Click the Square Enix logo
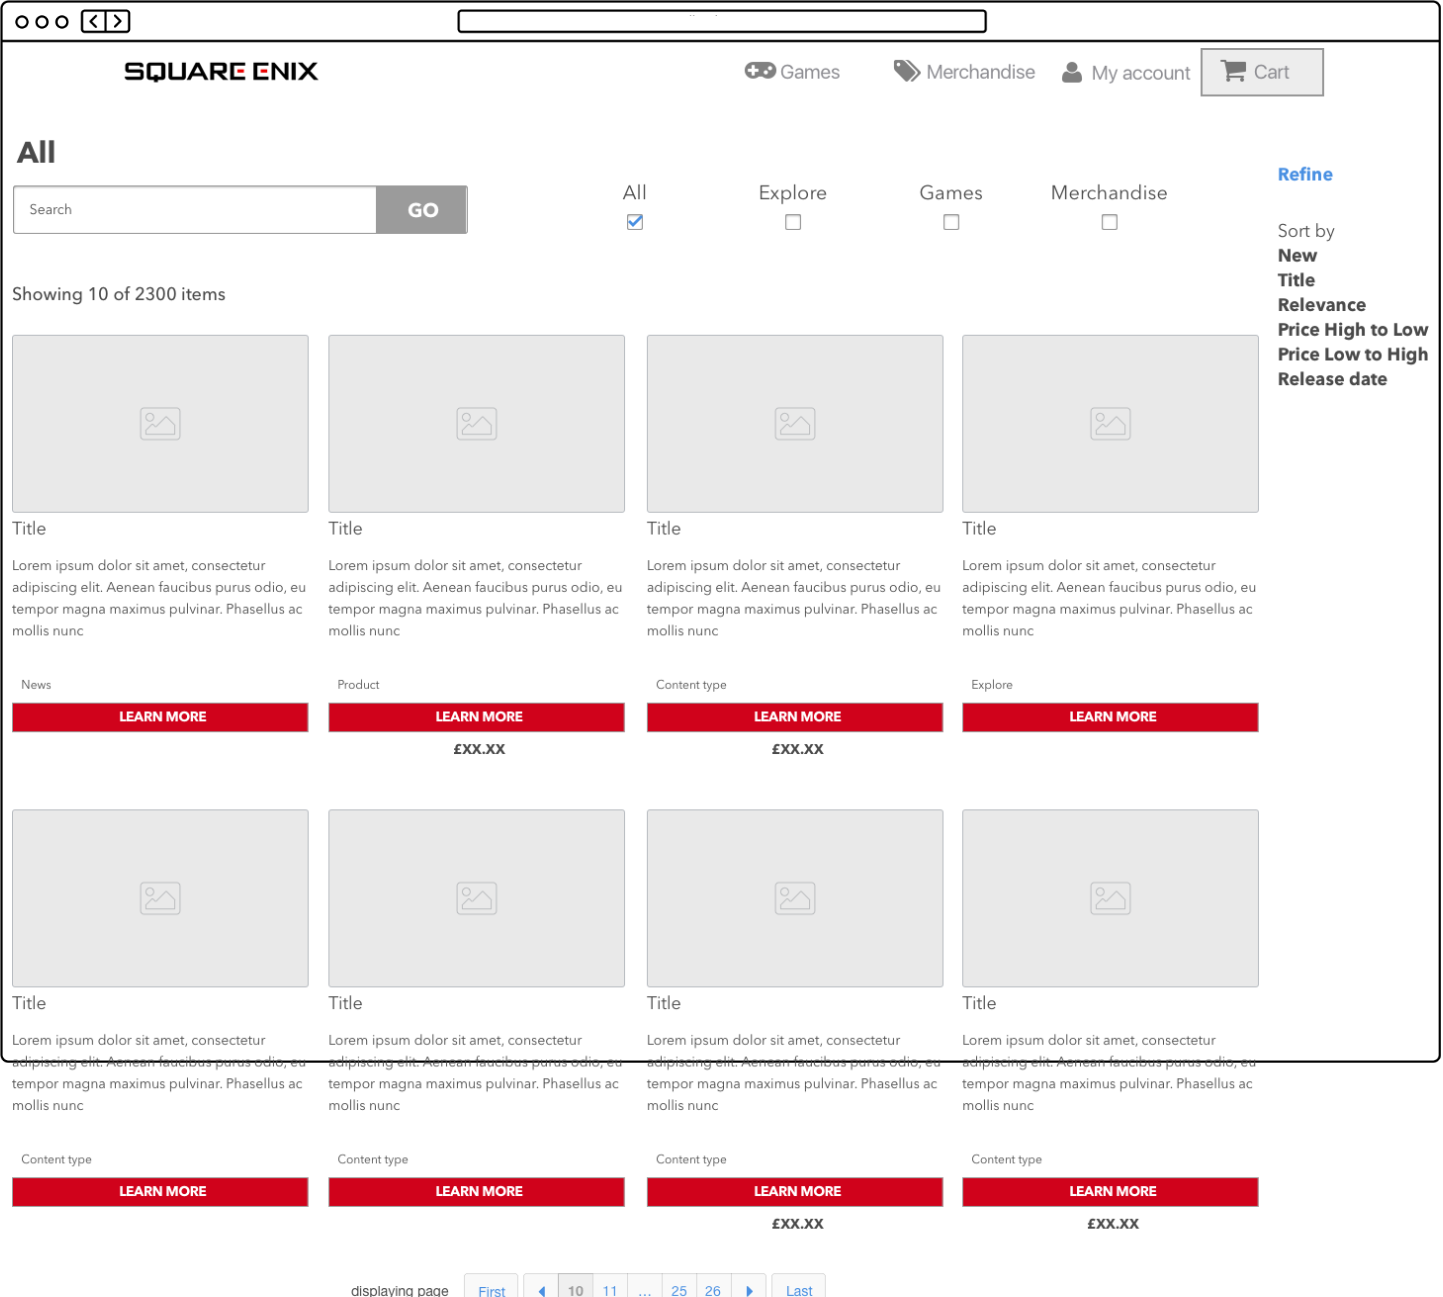 point(221,71)
